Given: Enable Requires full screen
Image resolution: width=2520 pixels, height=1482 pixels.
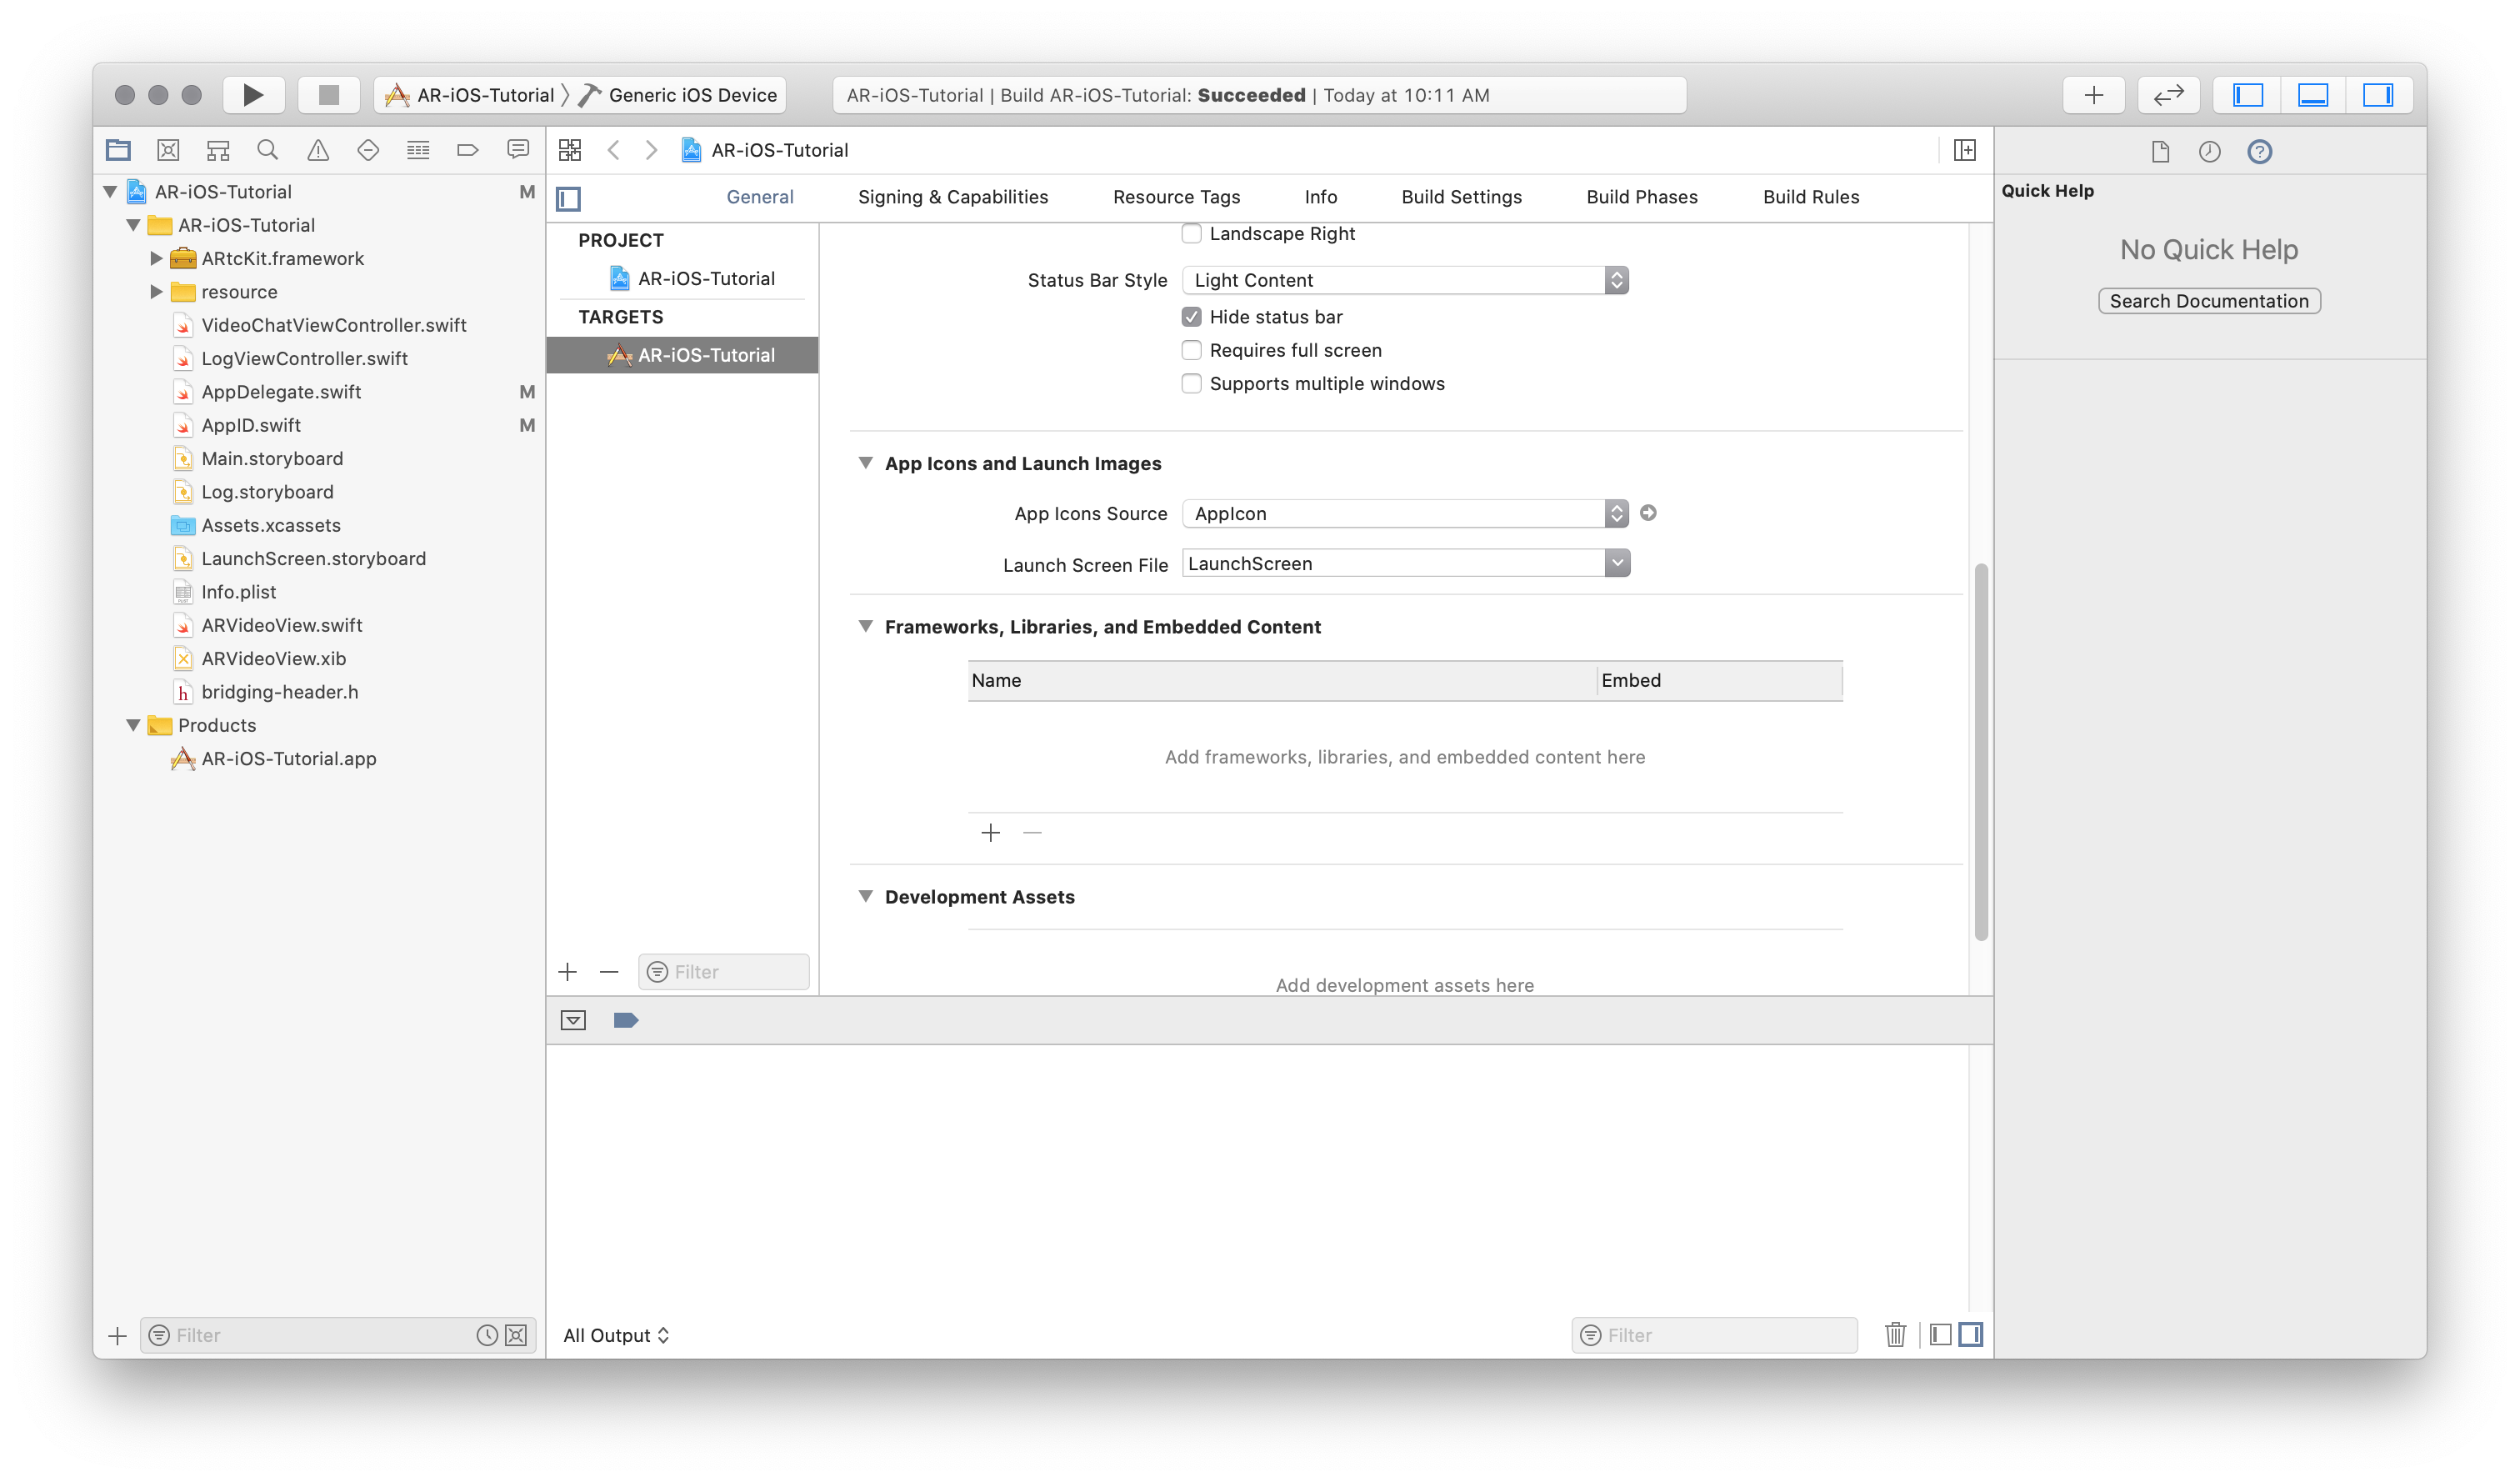Looking at the screenshot, I should point(1191,350).
